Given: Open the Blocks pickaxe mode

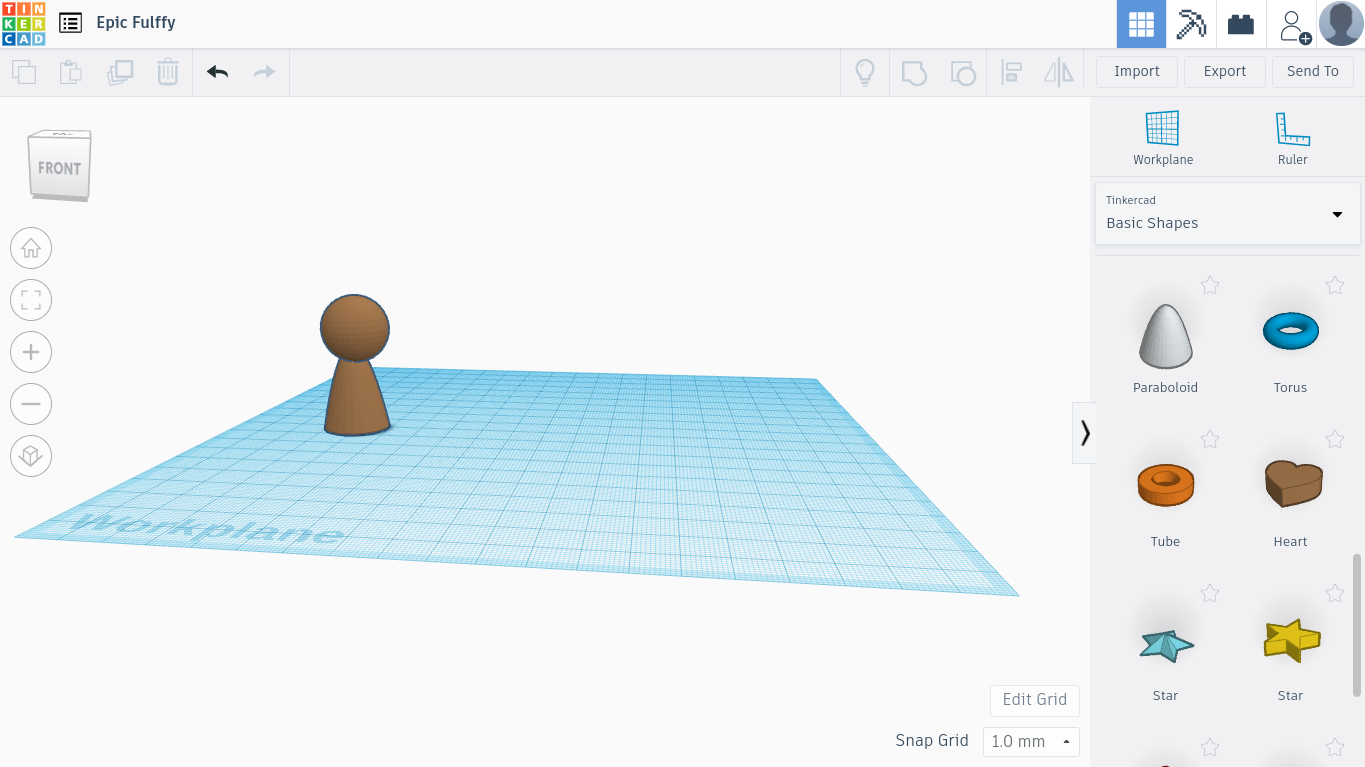Looking at the screenshot, I should click(x=1191, y=24).
